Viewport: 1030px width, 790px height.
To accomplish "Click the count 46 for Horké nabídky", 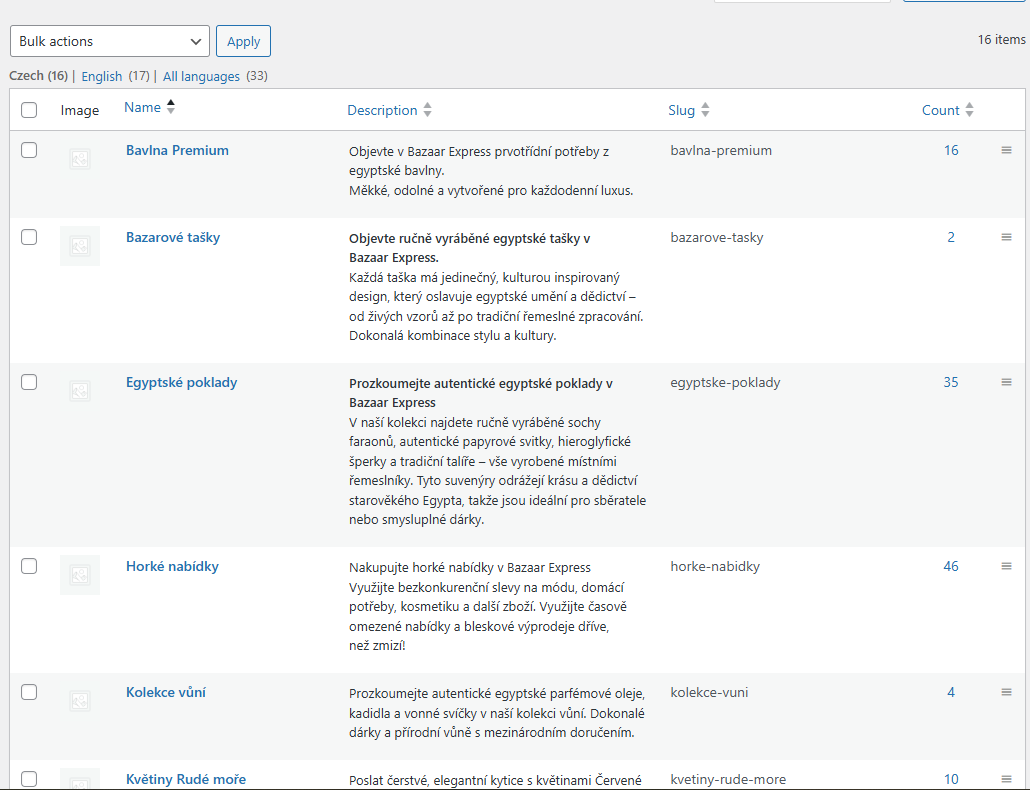I will click(x=951, y=566).
